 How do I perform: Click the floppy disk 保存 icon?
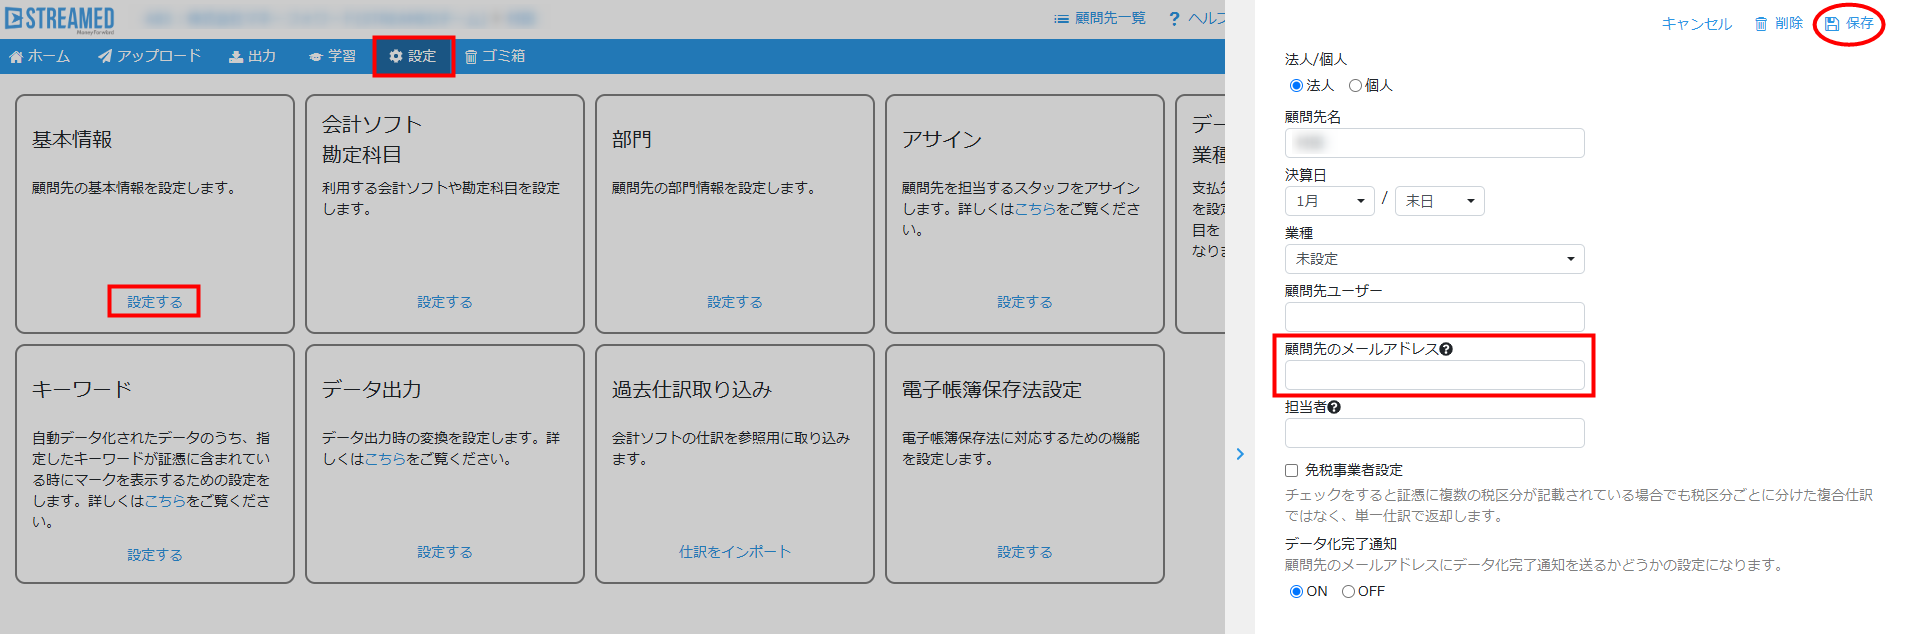(1832, 24)
